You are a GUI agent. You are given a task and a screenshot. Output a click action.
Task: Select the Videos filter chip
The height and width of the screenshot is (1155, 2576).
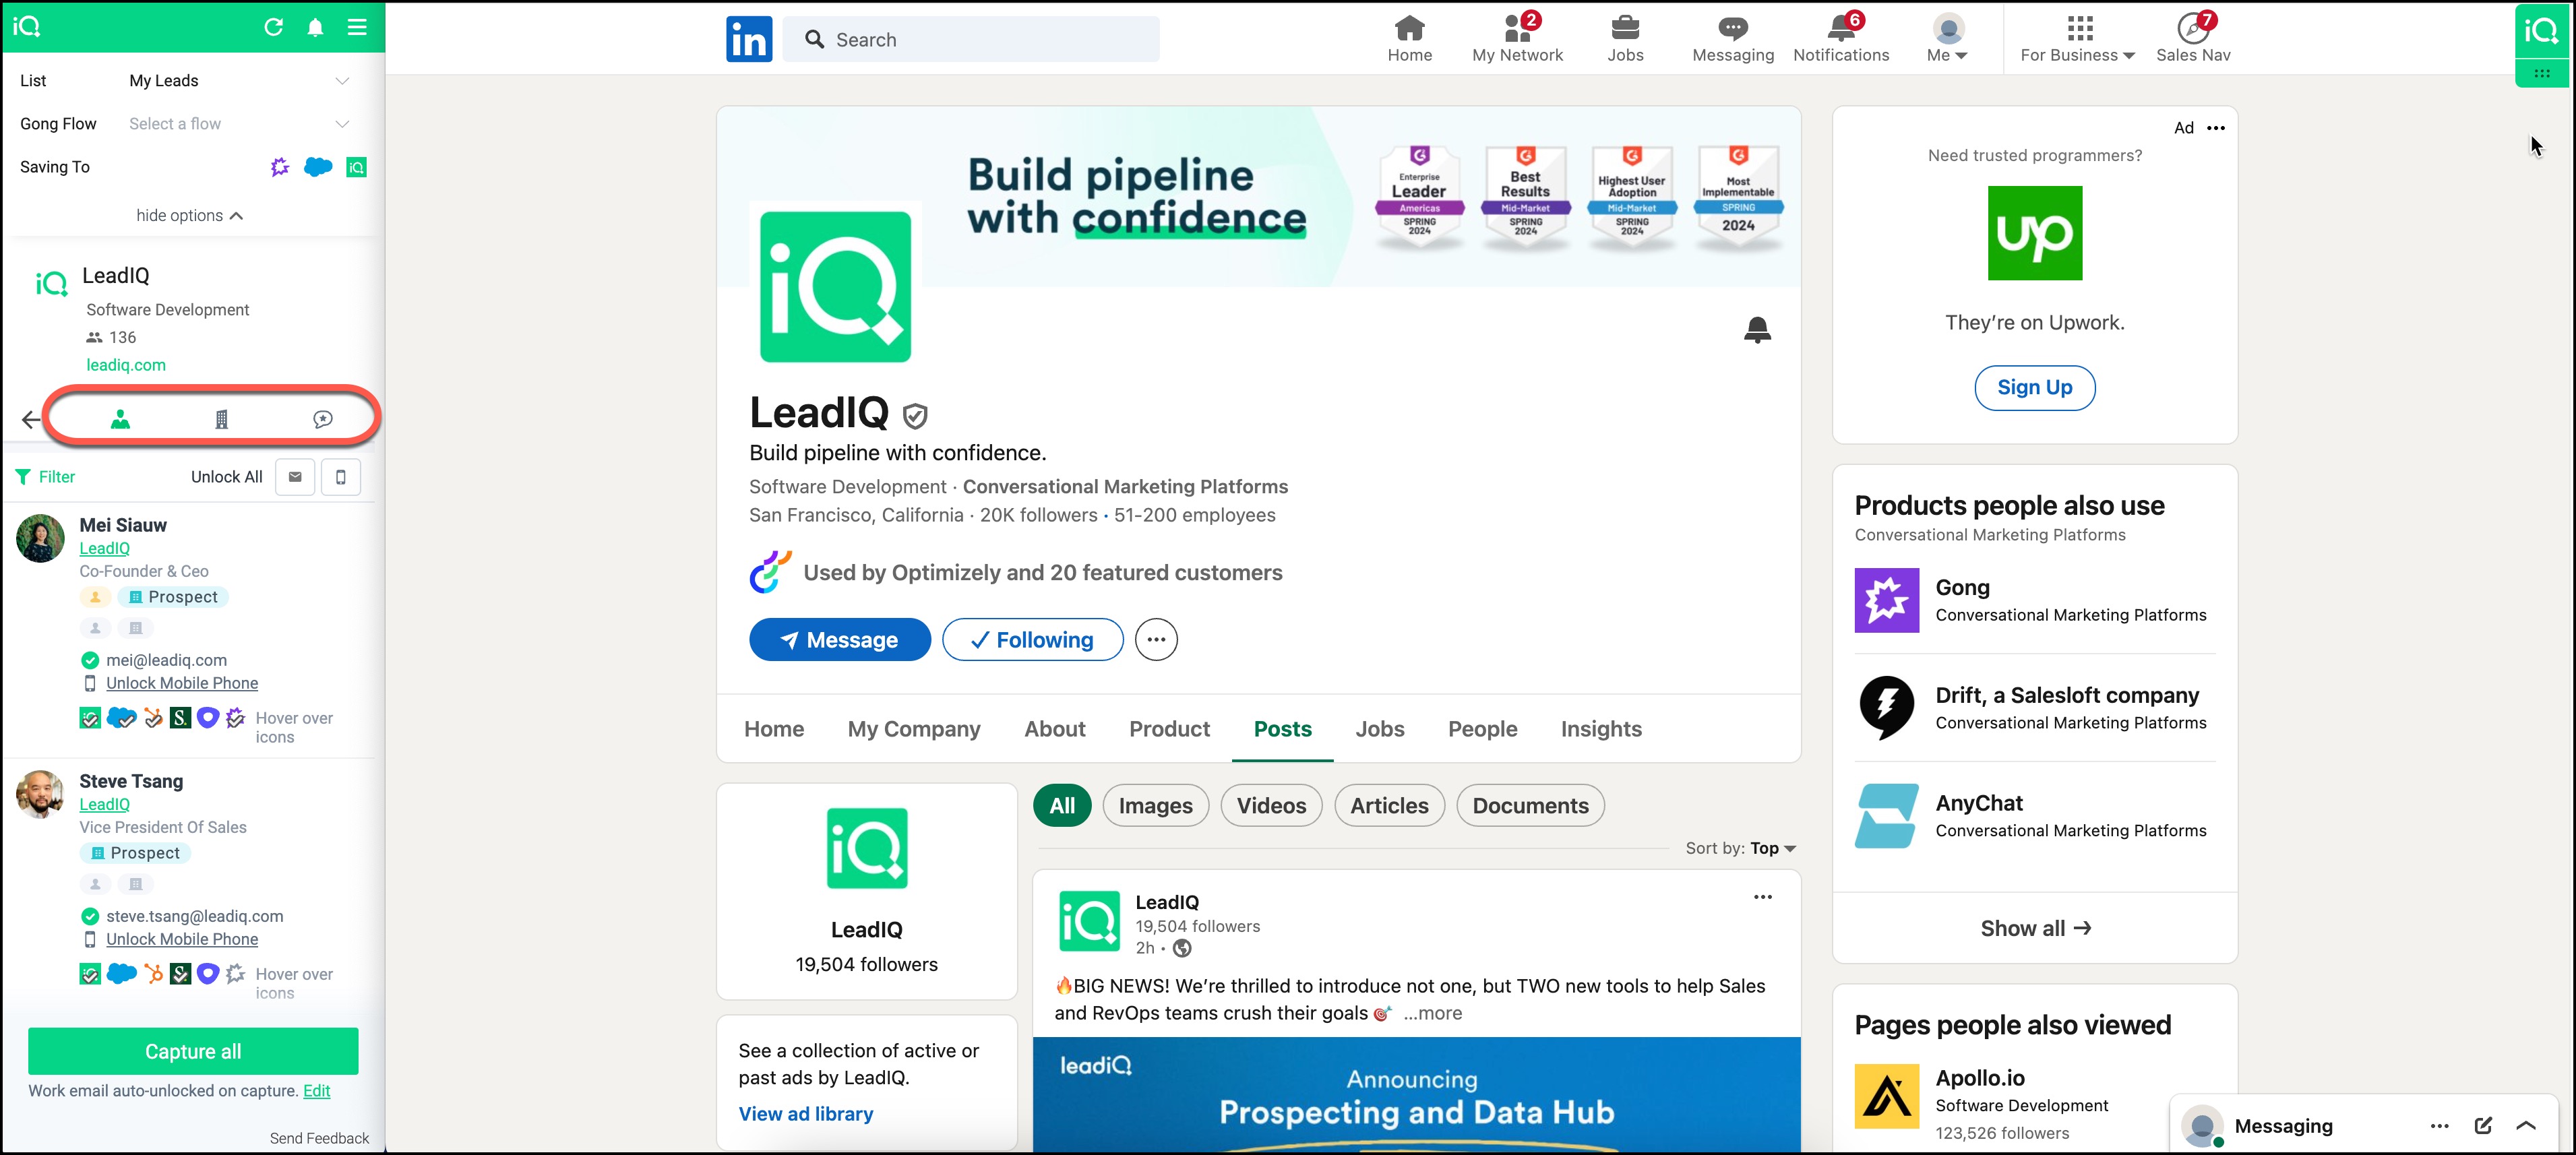pos(1271,806)
